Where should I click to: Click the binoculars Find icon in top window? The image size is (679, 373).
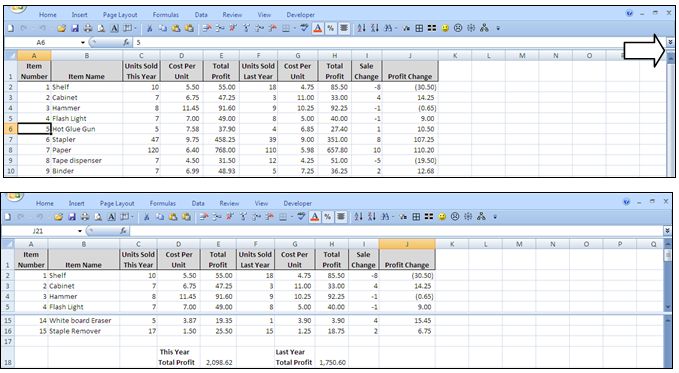pos(388,28)
